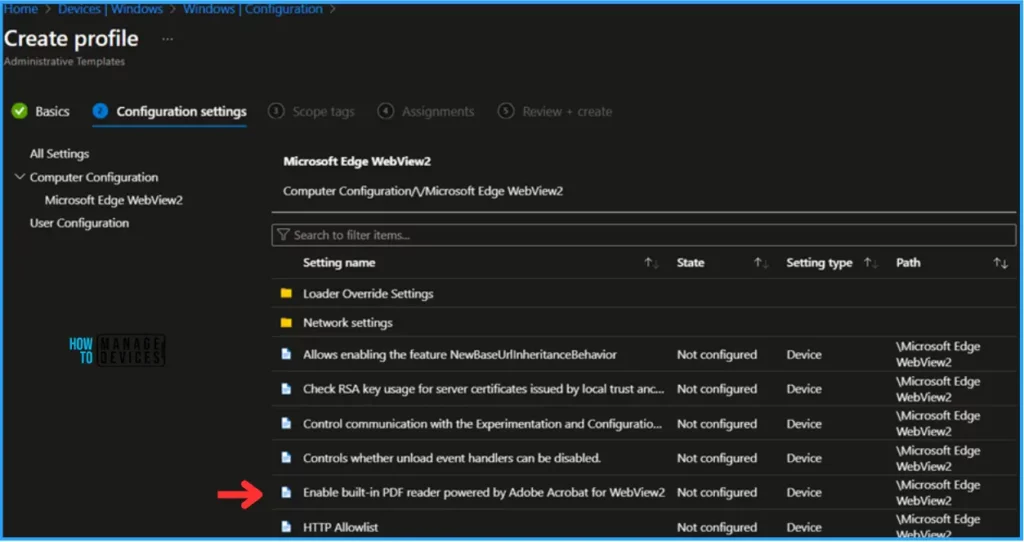Click the Path column header
The image size is (1024, 542).
coord(908,263)
